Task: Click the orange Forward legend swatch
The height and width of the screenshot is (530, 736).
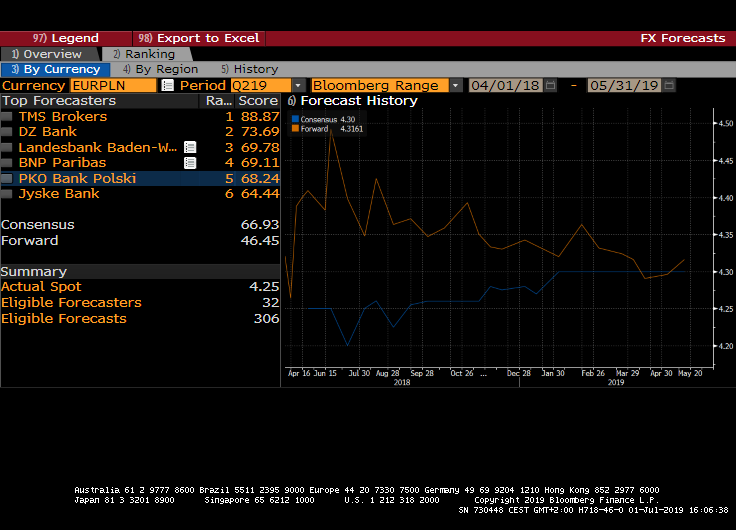Action: (x=295, y=128)
